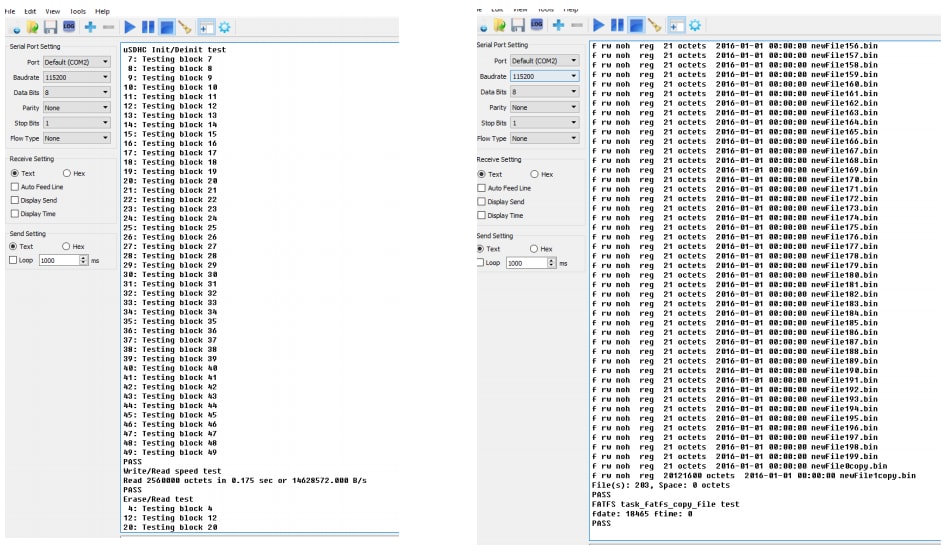The height and width of the screenshot is (551, 945).
Task: Open settings gear icon in left window toolbar
Action: 224,28
